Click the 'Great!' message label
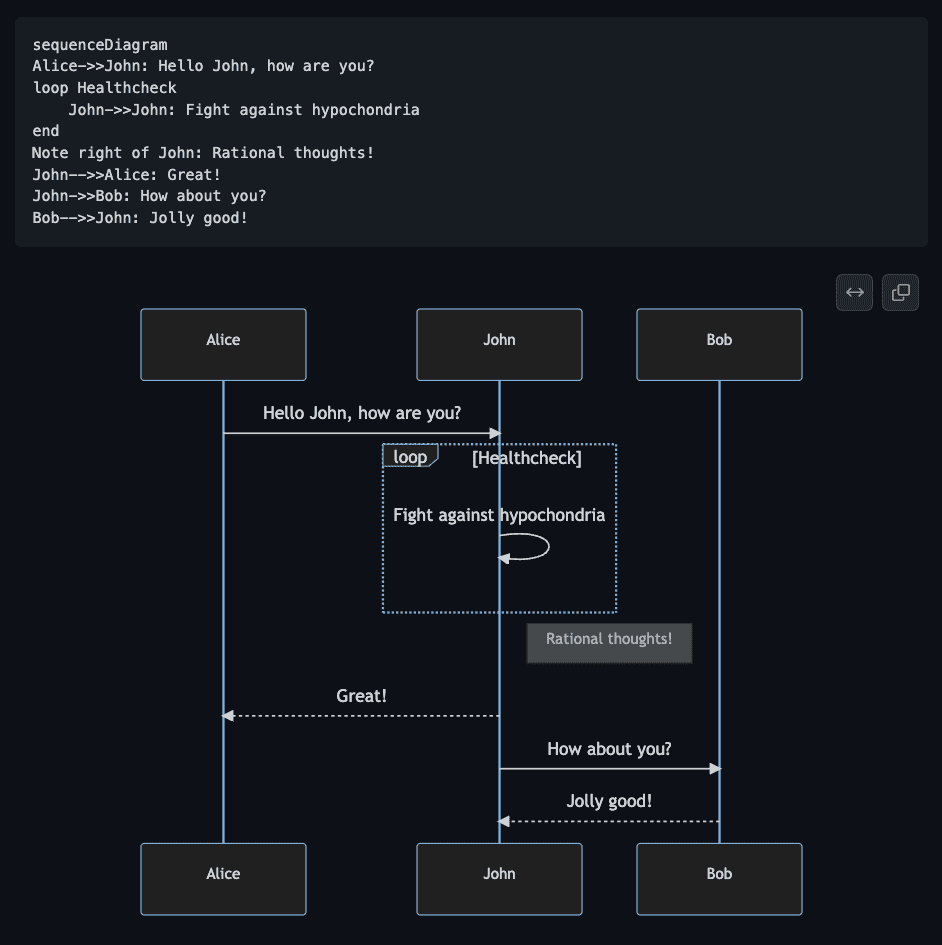 click(x=362, y=696)
